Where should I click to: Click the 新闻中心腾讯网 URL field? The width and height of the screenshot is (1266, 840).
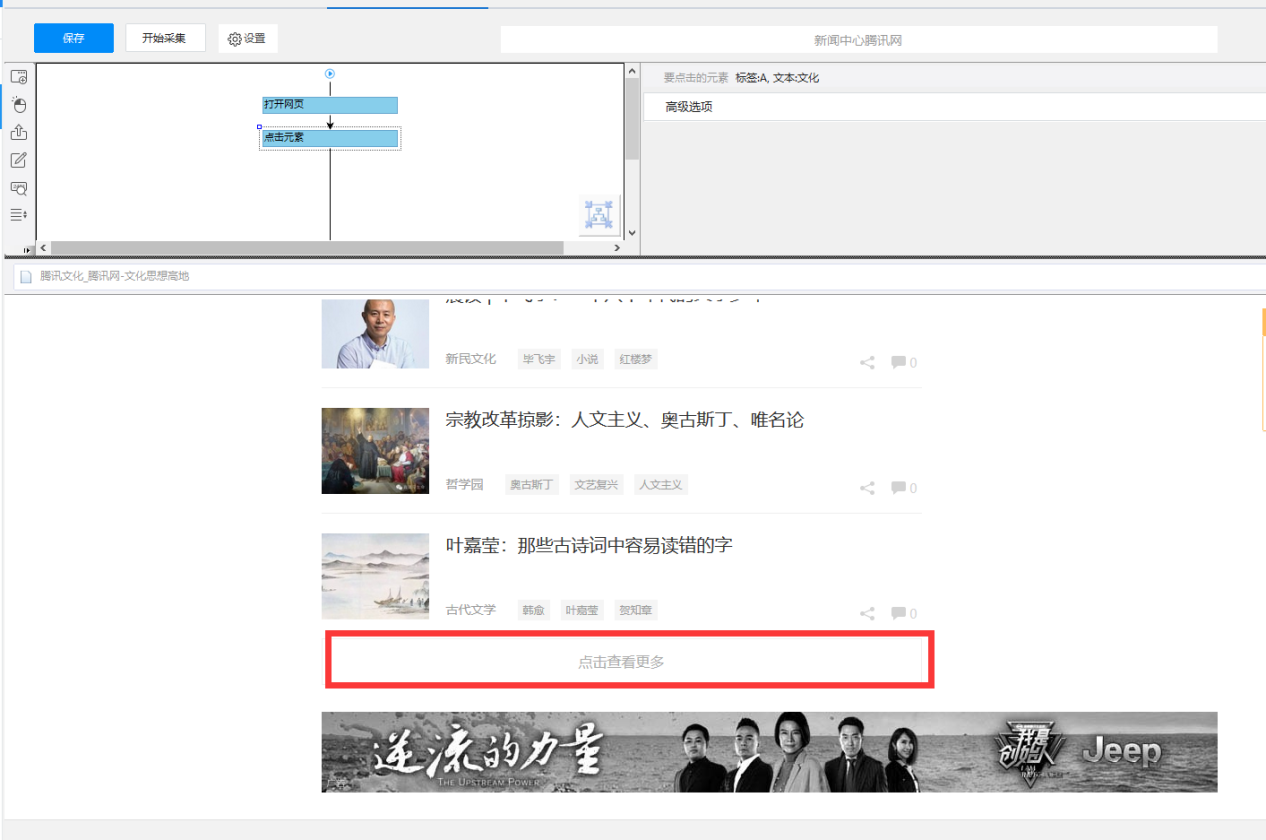point(858,39)
